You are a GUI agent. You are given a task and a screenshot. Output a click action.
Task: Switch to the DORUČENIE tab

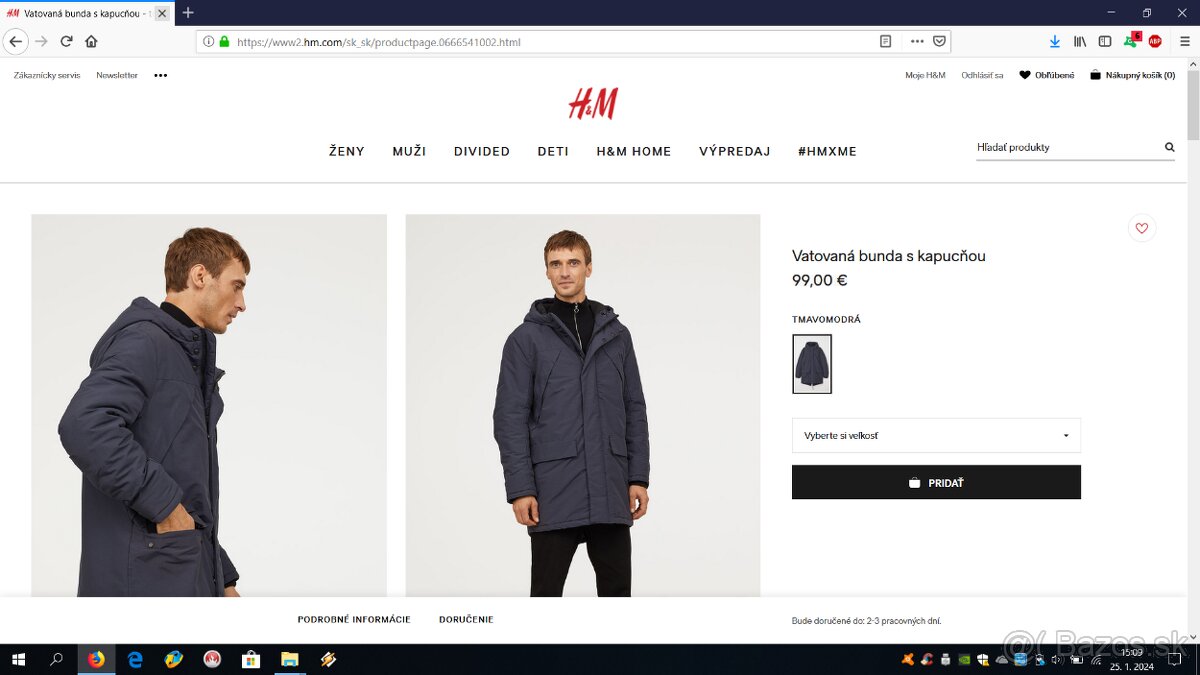466,620
